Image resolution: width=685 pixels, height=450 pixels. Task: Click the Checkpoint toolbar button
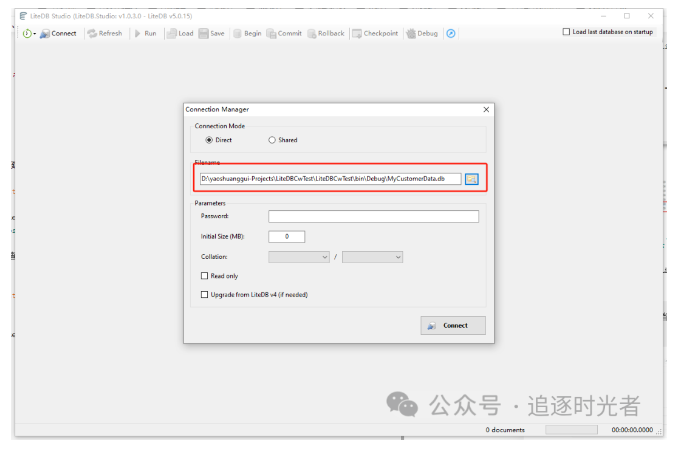point(375,33)
